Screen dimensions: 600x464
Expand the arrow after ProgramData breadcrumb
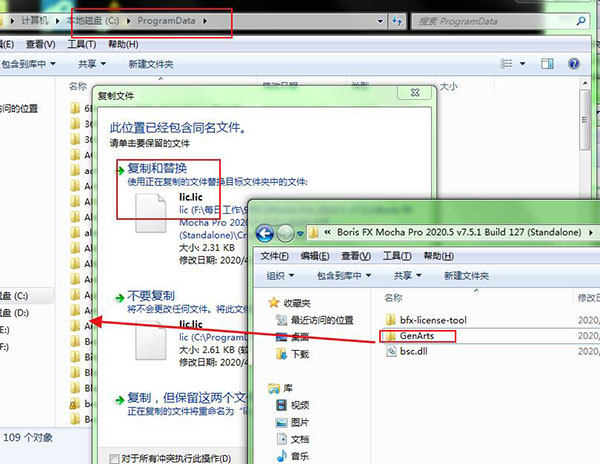pyautogui.click(x=205, y=21)
